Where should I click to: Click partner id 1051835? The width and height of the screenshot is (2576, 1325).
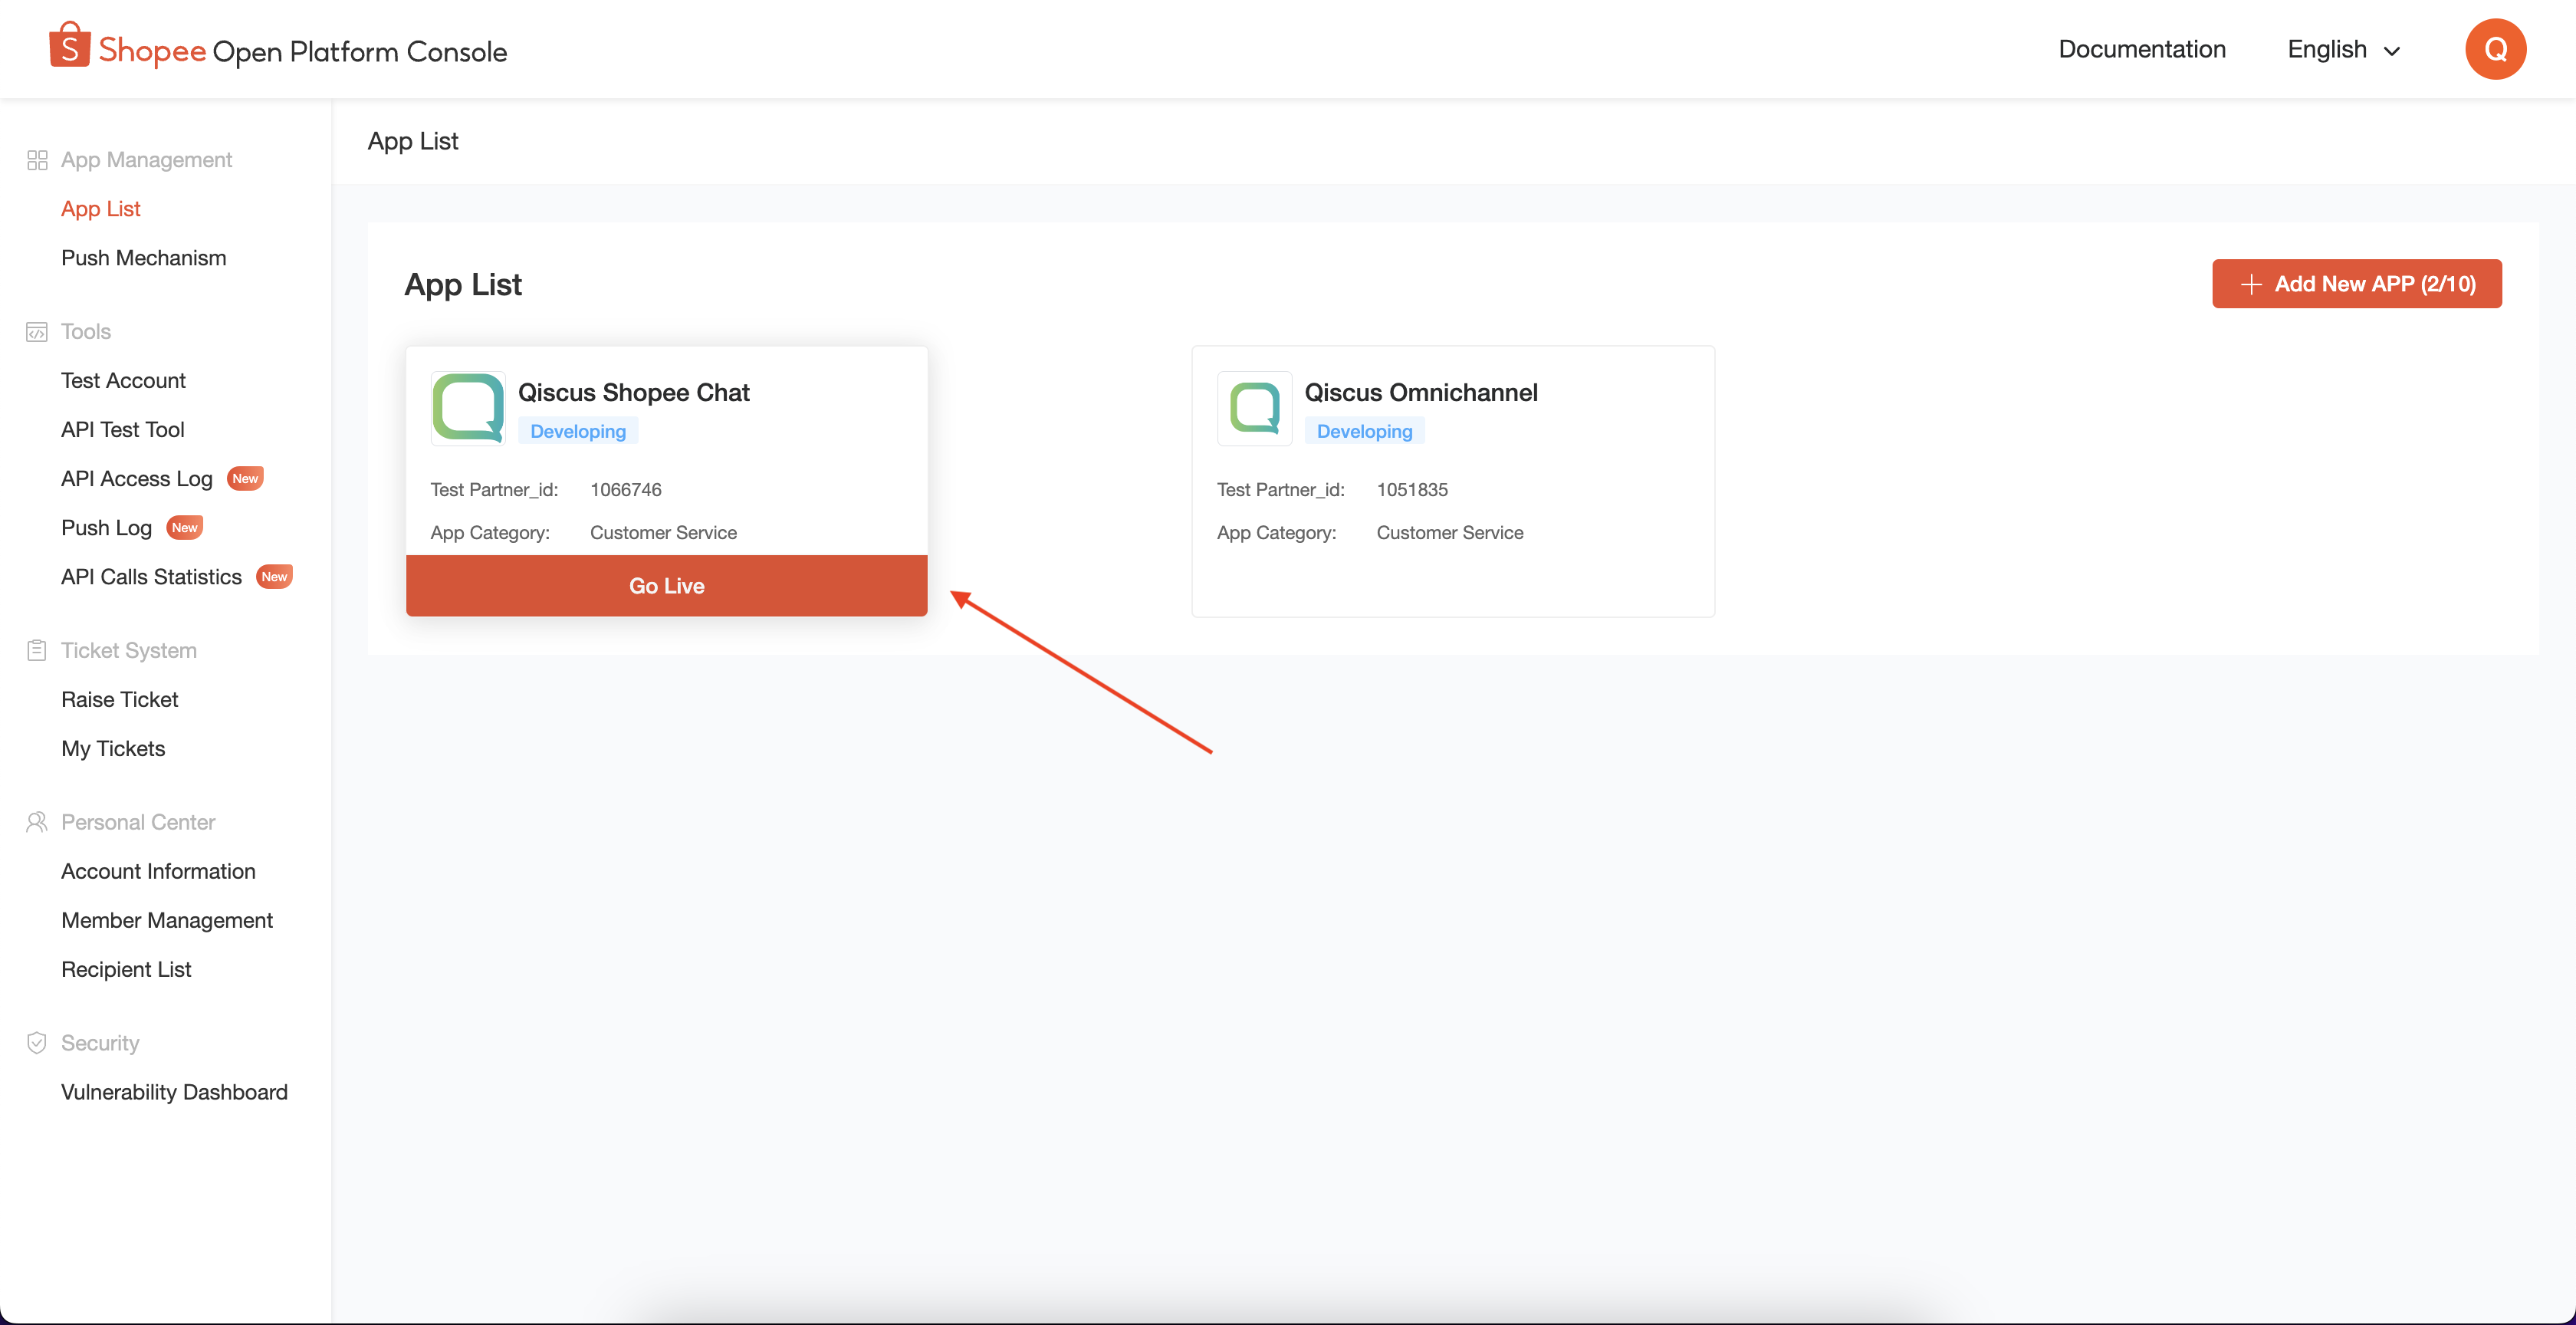(x=1412, y=490)
